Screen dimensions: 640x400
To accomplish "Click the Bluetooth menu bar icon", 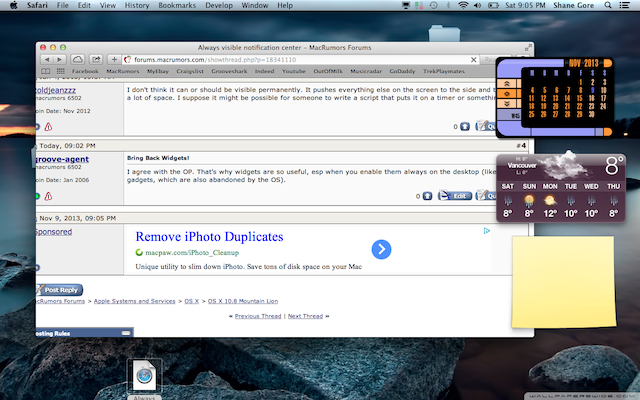I will [448, 5].
